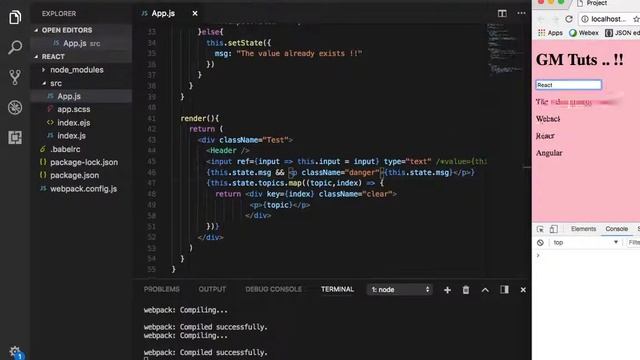The height and width of the screenshot is (360, 640).
Task: Select the App.js editor tab
Action: (x=163, y=13)
